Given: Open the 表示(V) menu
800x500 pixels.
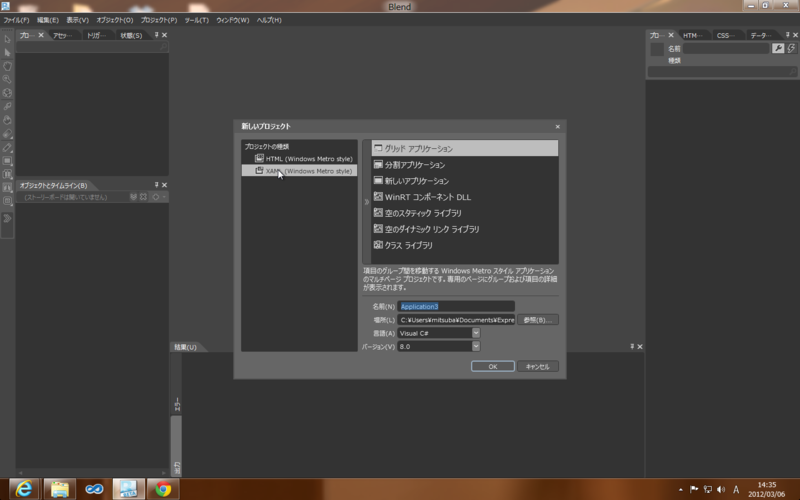Looking at the screenshot, I should click(x=78, y=20).
